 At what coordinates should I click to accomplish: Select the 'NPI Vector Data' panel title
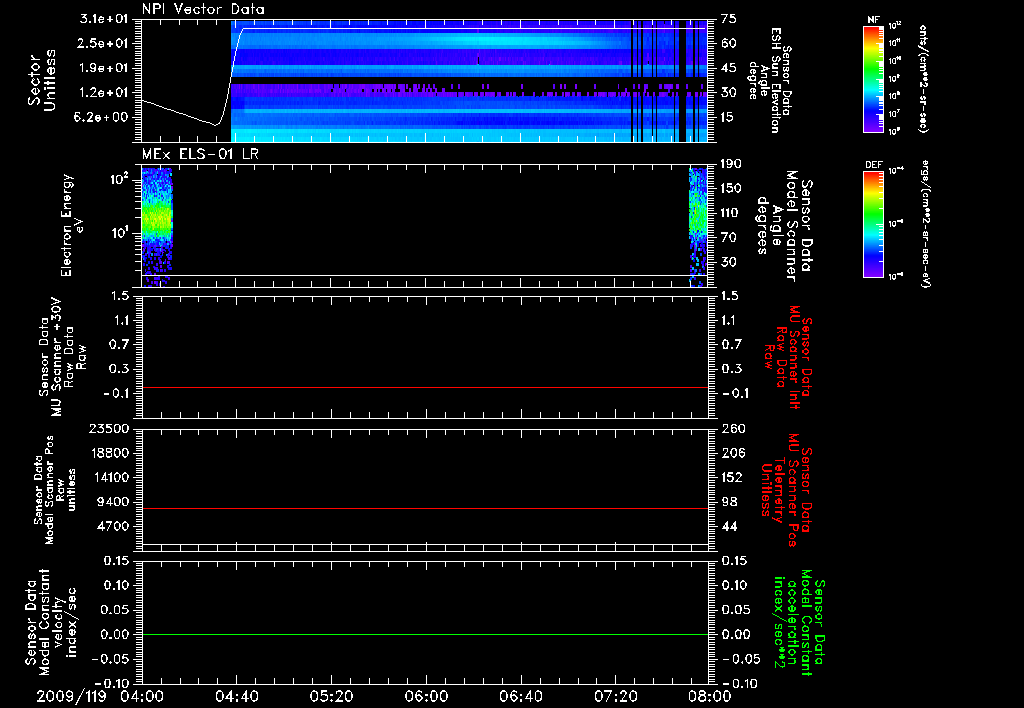(203, 9)
